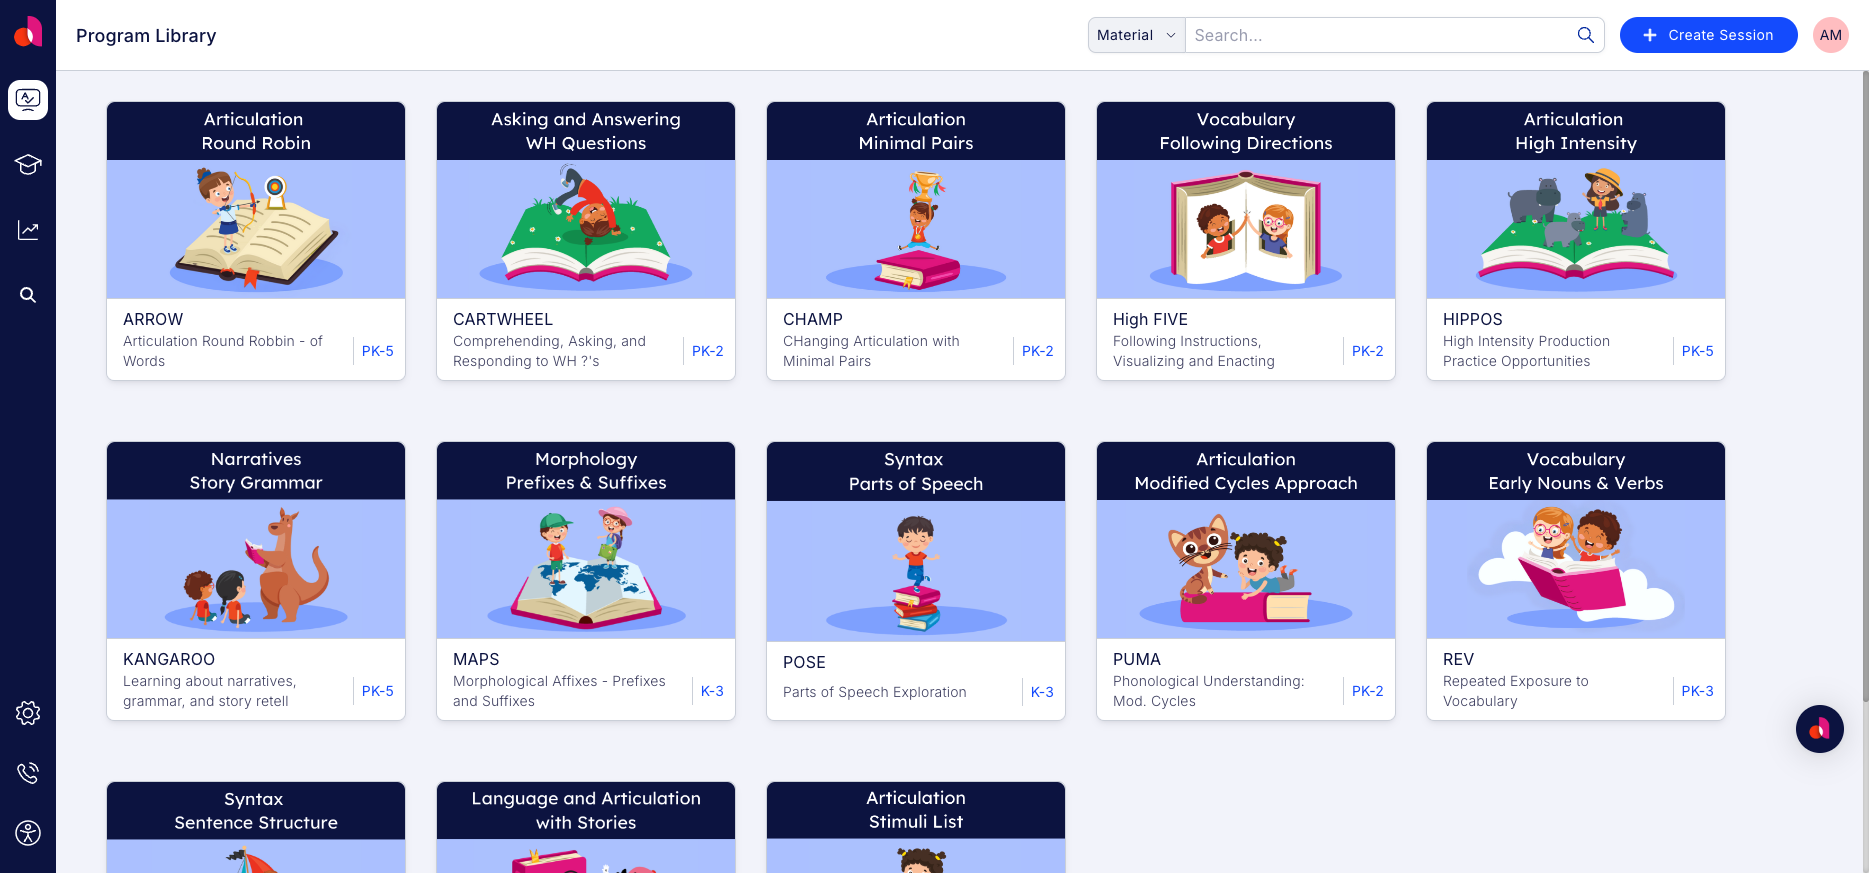This screenshot has width=1869, height=873.
Task: Select the CARTWHEEL WH Questions program
Action: point(586,241)
